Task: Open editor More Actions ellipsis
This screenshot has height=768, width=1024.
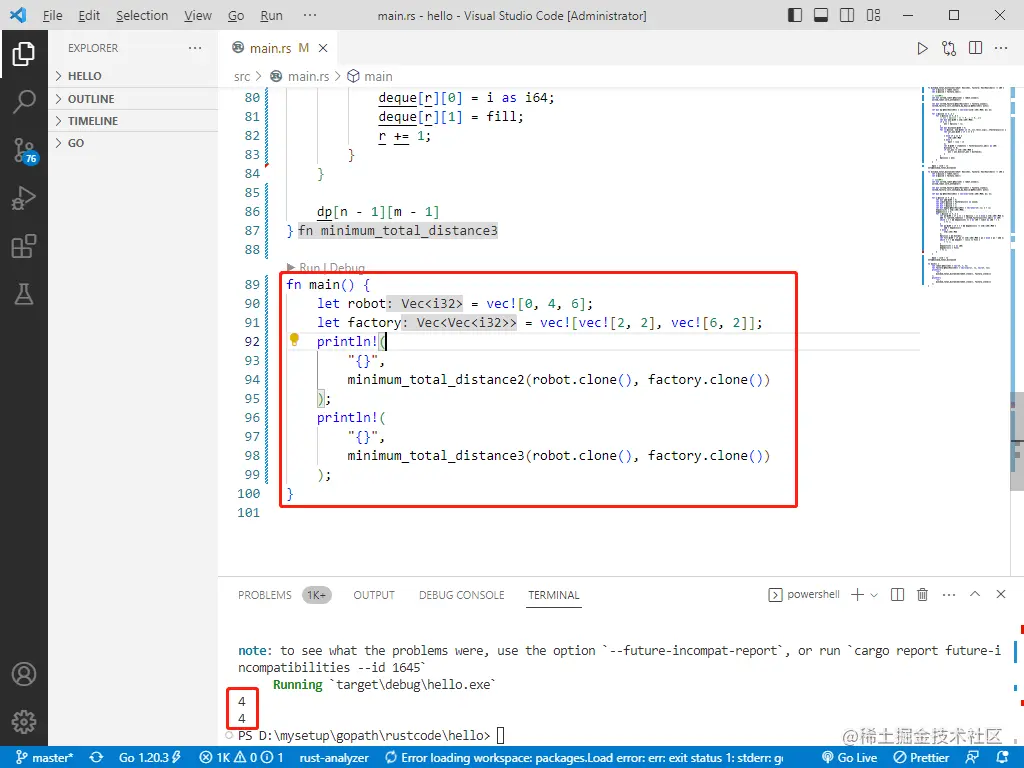Action: pyautogui.click(x=1001, y=48)
